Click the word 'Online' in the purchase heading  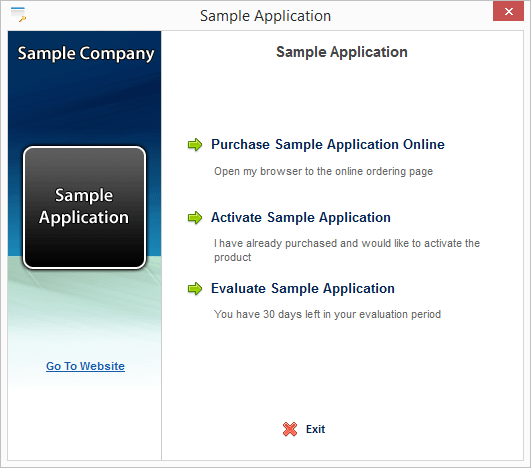pyautogui.click(x=424, y=144)
